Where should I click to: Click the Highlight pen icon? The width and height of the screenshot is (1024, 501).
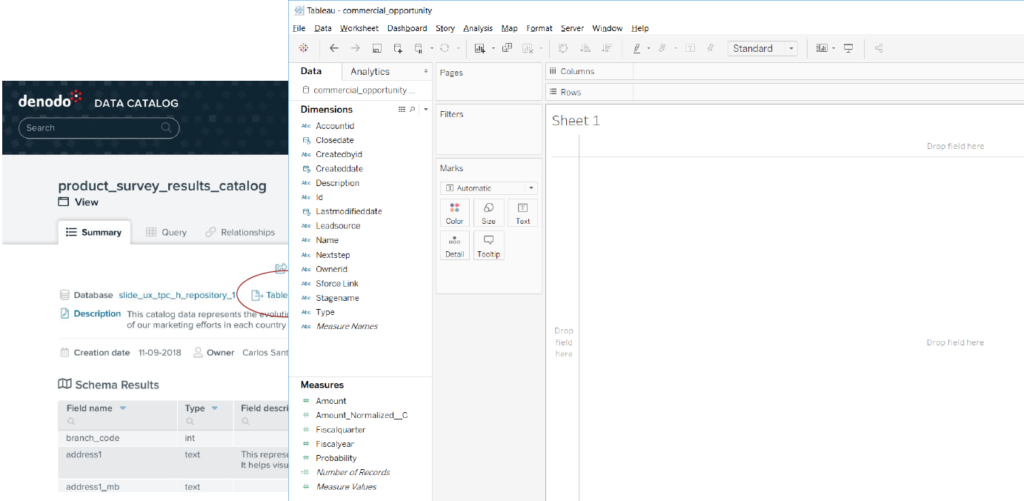point(637,48)
